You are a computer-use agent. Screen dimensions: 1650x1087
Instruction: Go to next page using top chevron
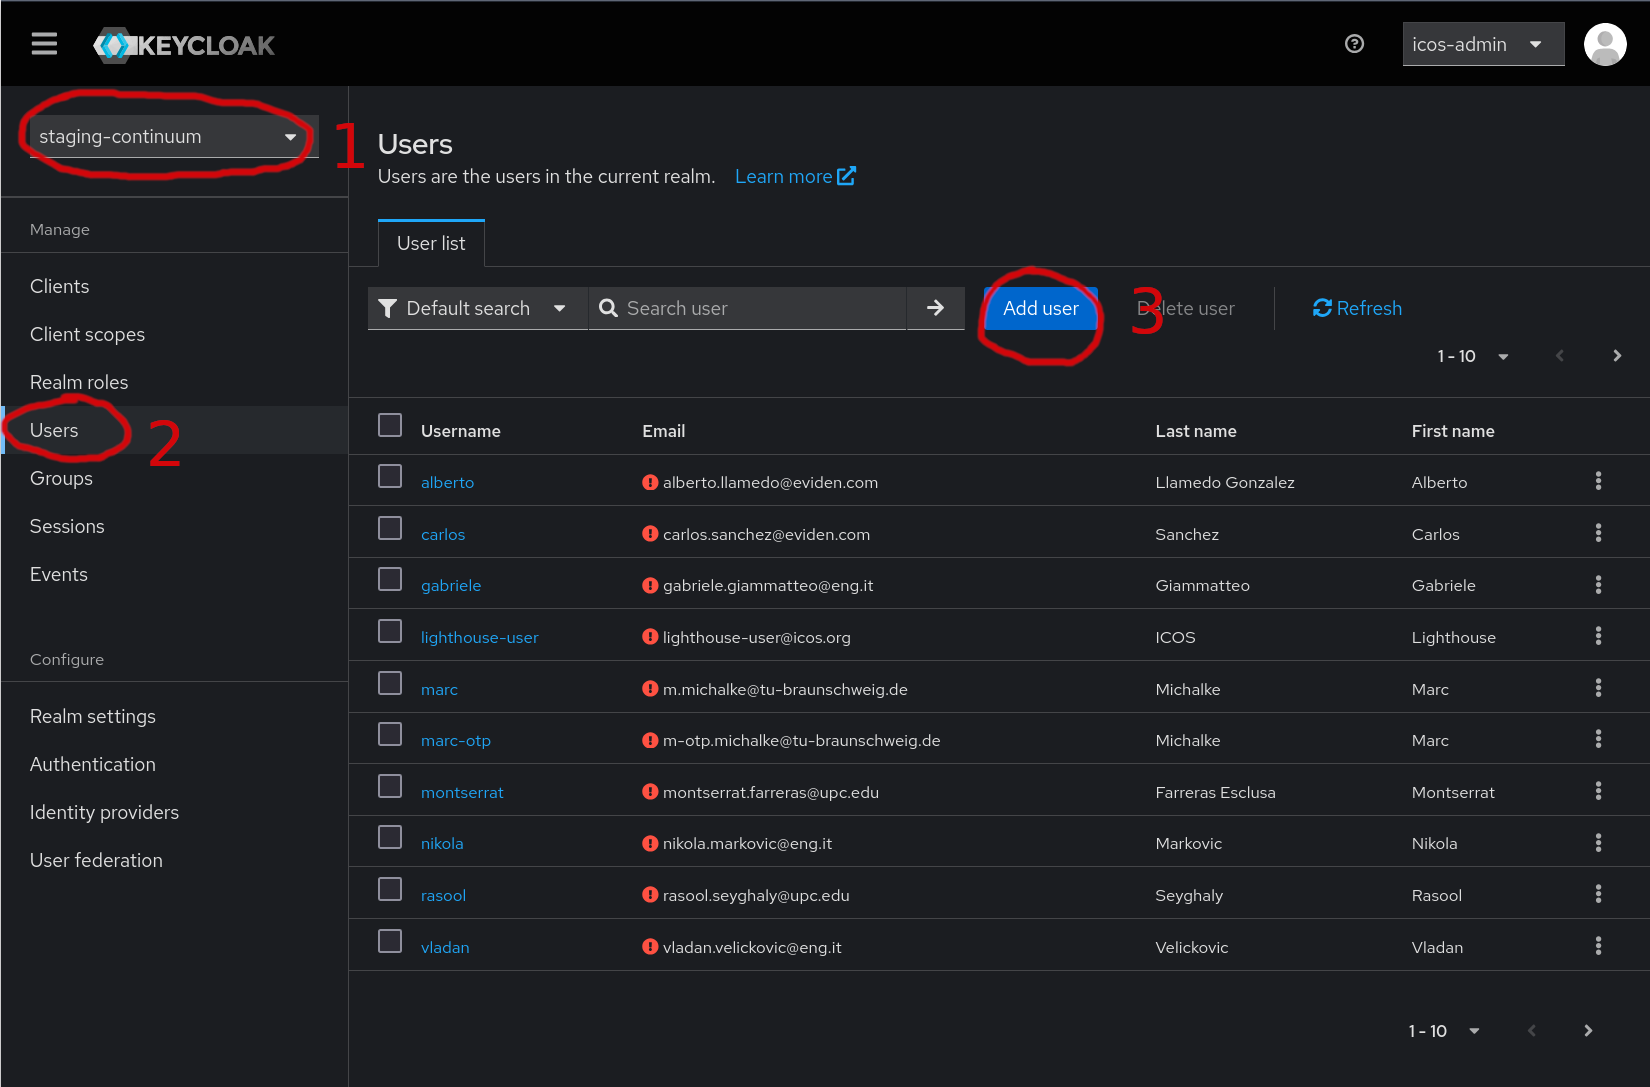[x=1617, y=356]
